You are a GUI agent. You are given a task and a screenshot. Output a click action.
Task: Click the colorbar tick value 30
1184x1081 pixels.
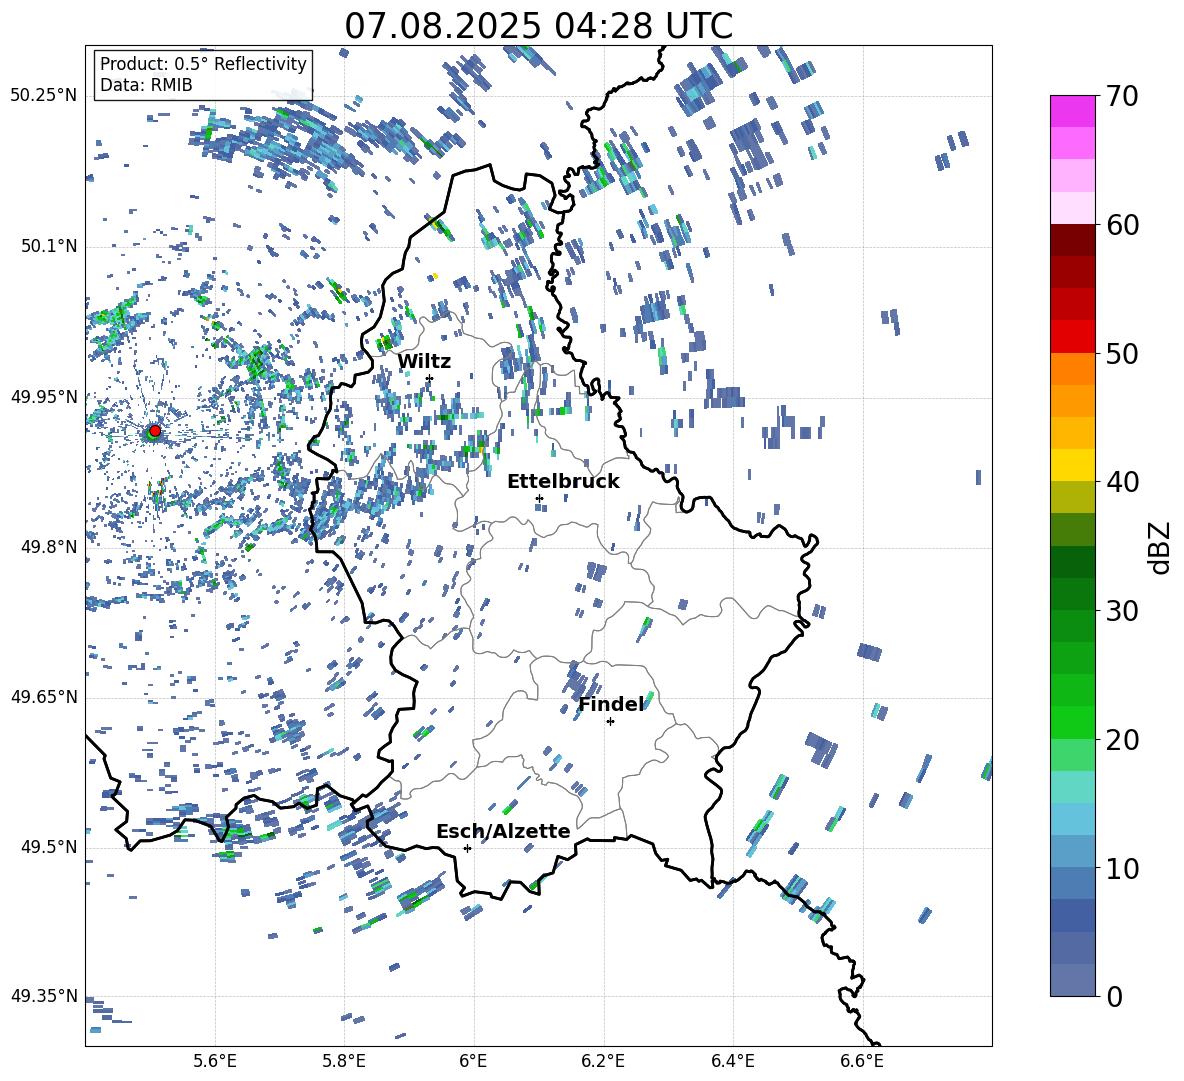click(x=1122, y=611)
